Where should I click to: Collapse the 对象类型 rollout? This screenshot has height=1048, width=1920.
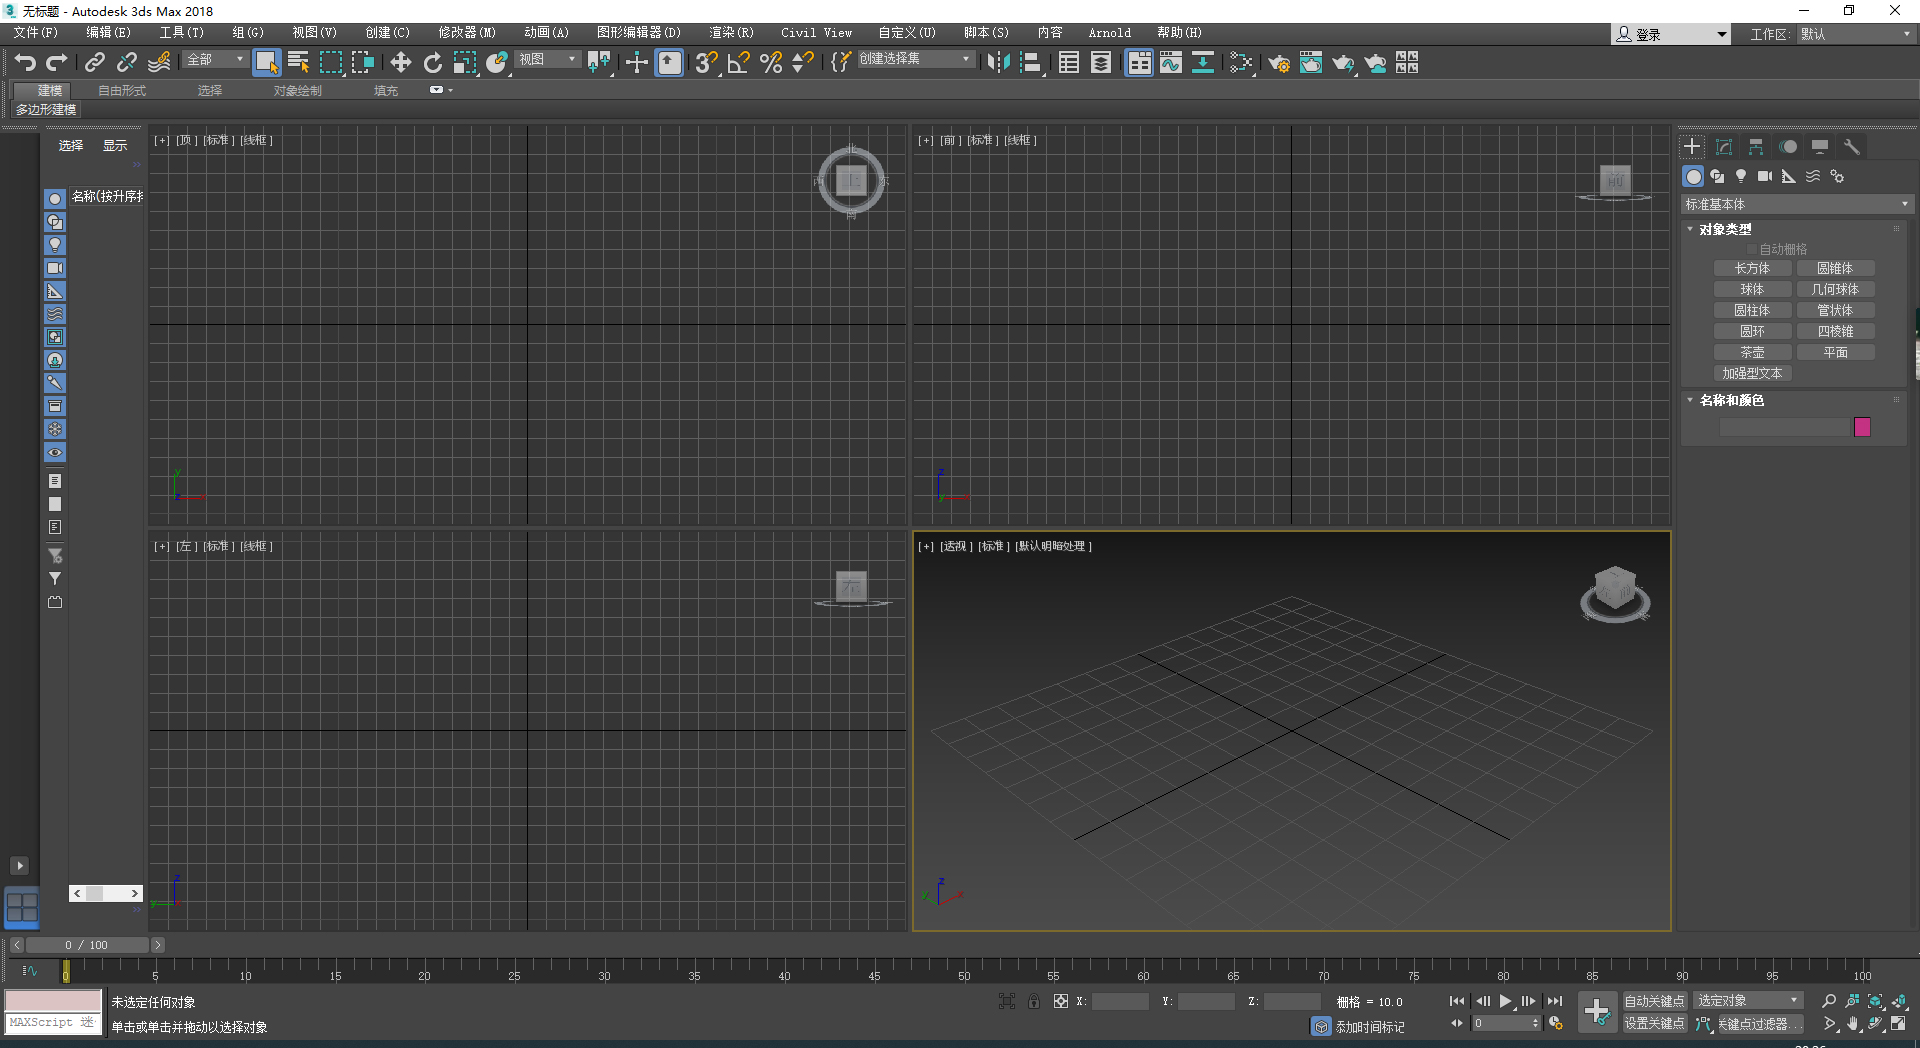[x=1726, y=229]
